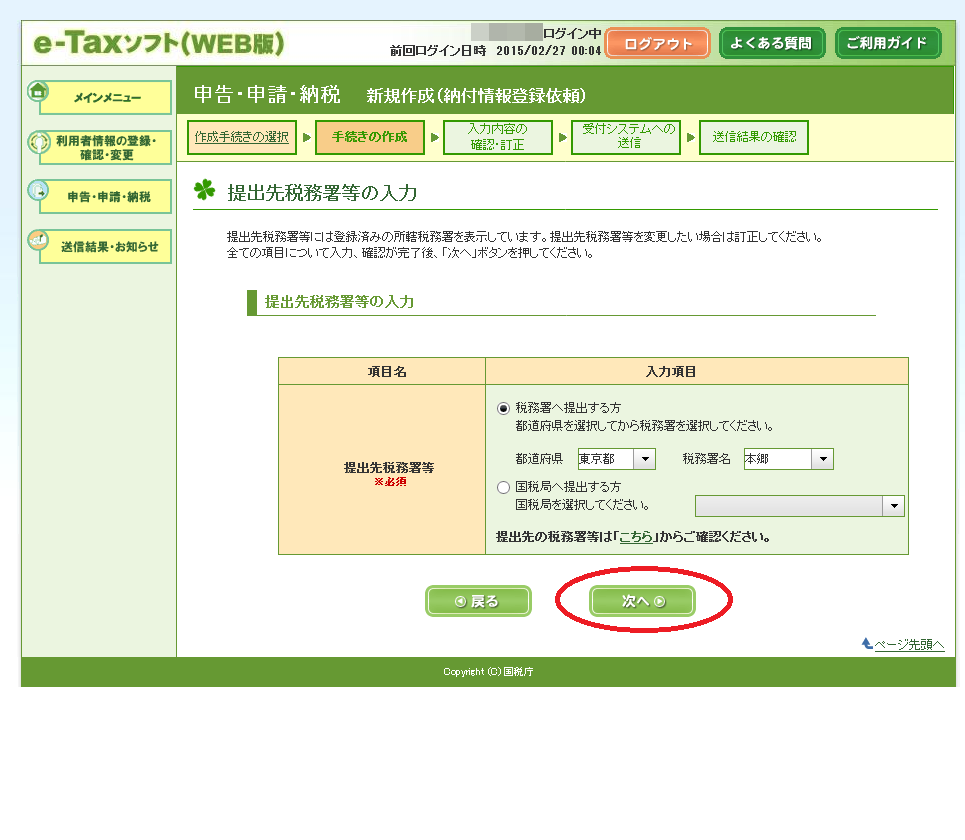Click the green clover icon by heading

(205, 191)
